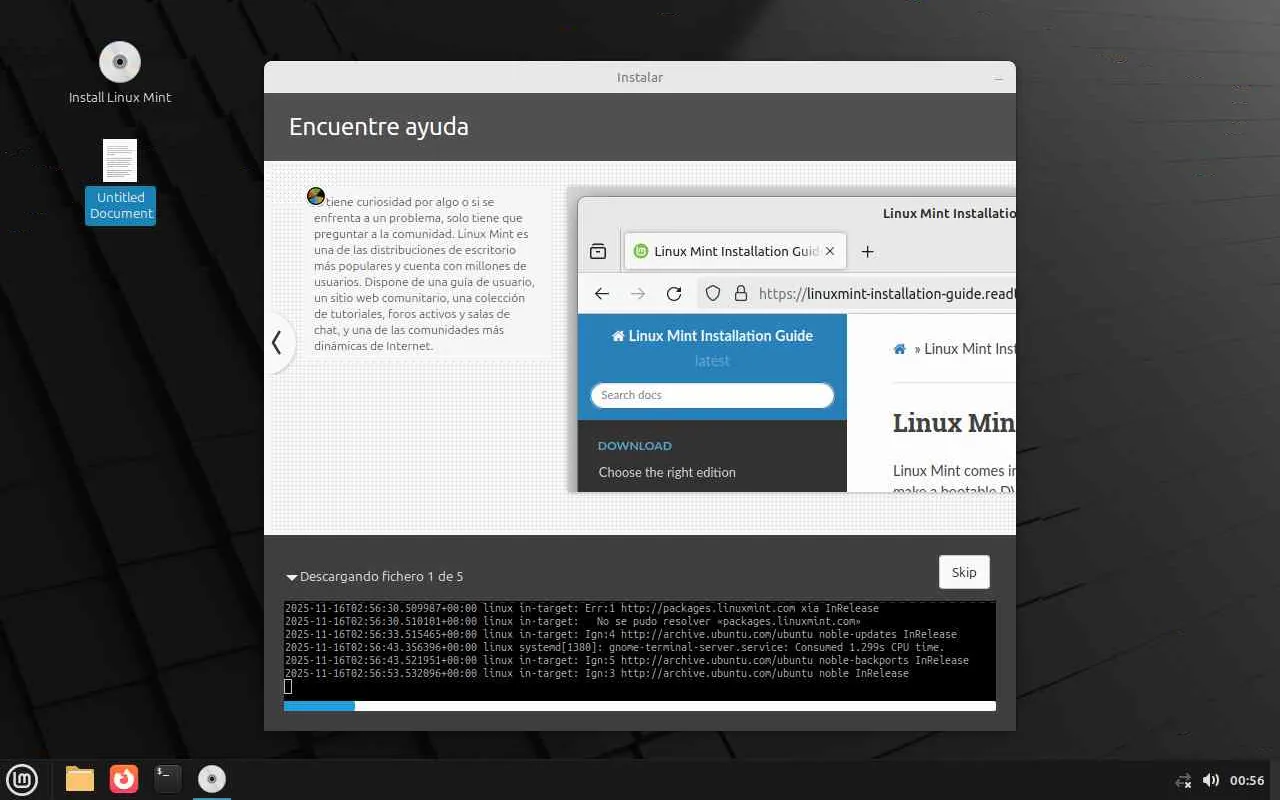Launch Firefox from the panel

(124, 779)
